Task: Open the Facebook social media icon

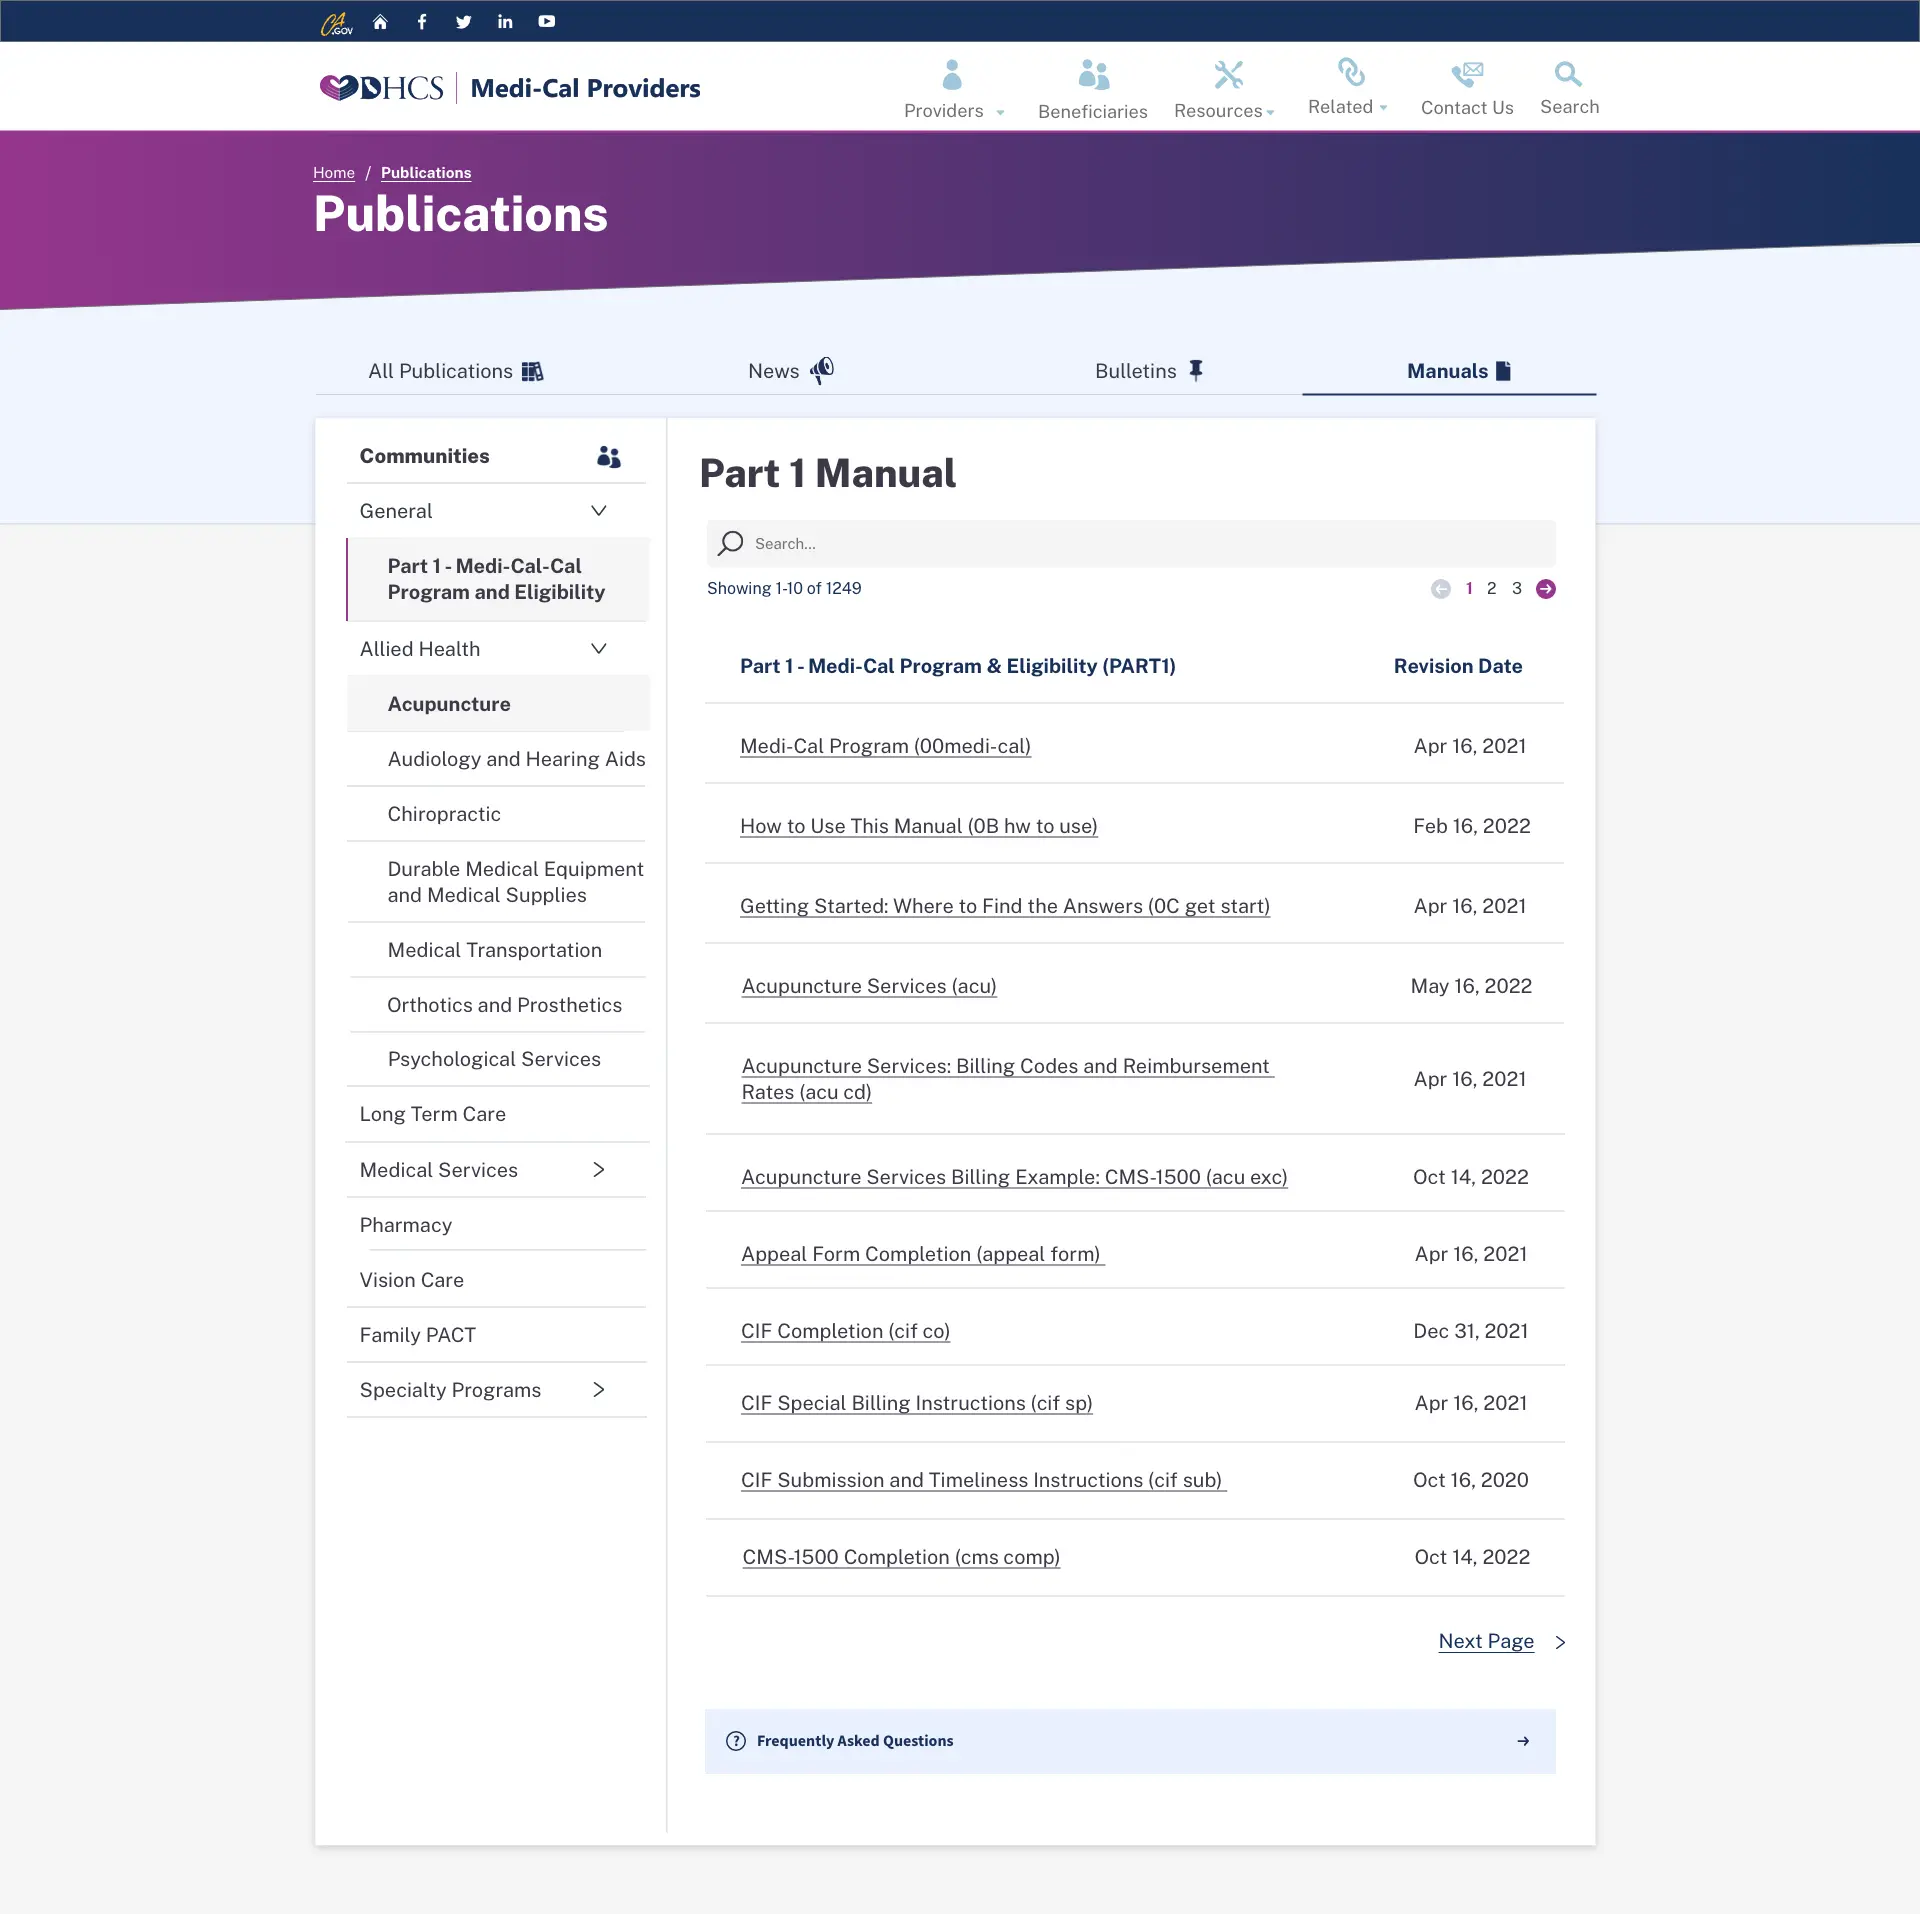Action: pos(421,20)
